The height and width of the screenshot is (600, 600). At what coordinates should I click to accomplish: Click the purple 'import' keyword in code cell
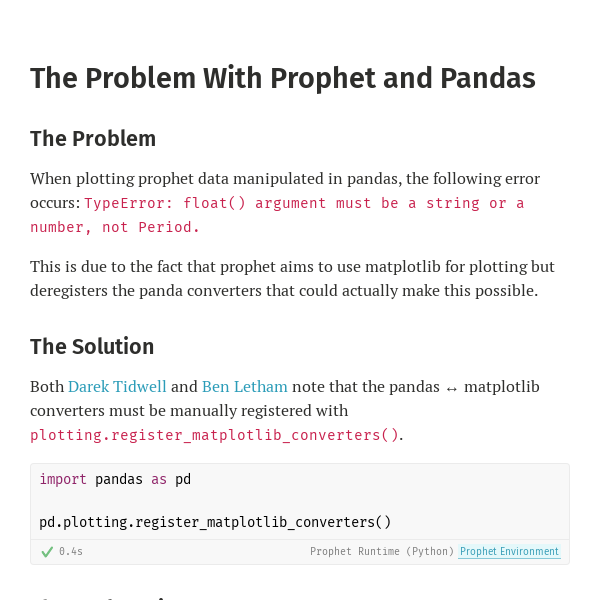pos(63,479)
